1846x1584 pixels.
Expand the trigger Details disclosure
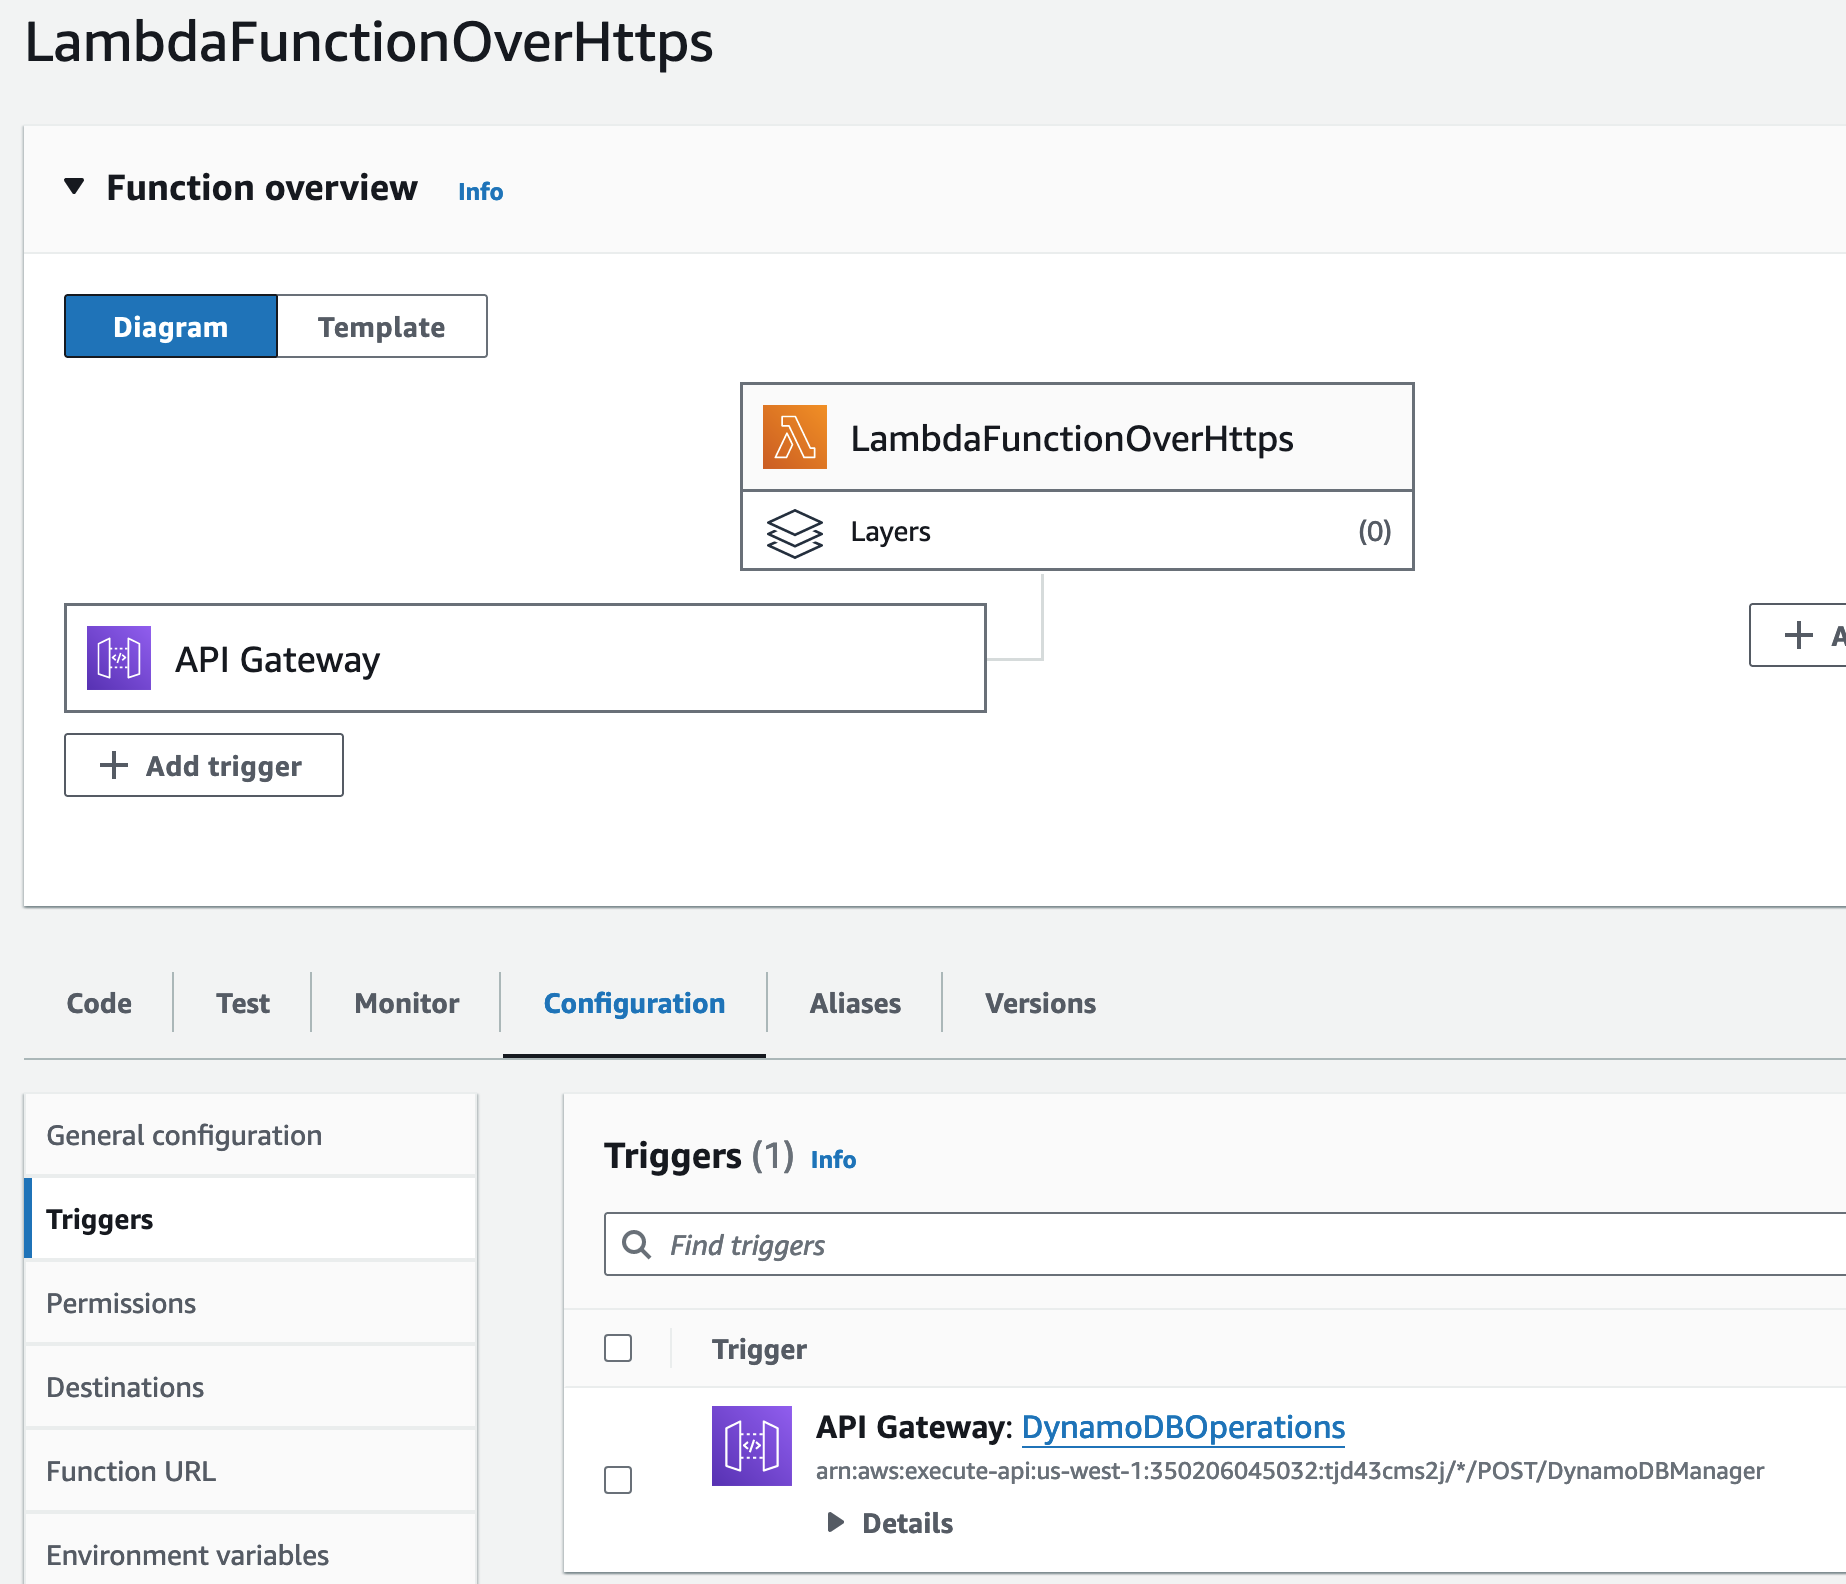pos(835,1522)
